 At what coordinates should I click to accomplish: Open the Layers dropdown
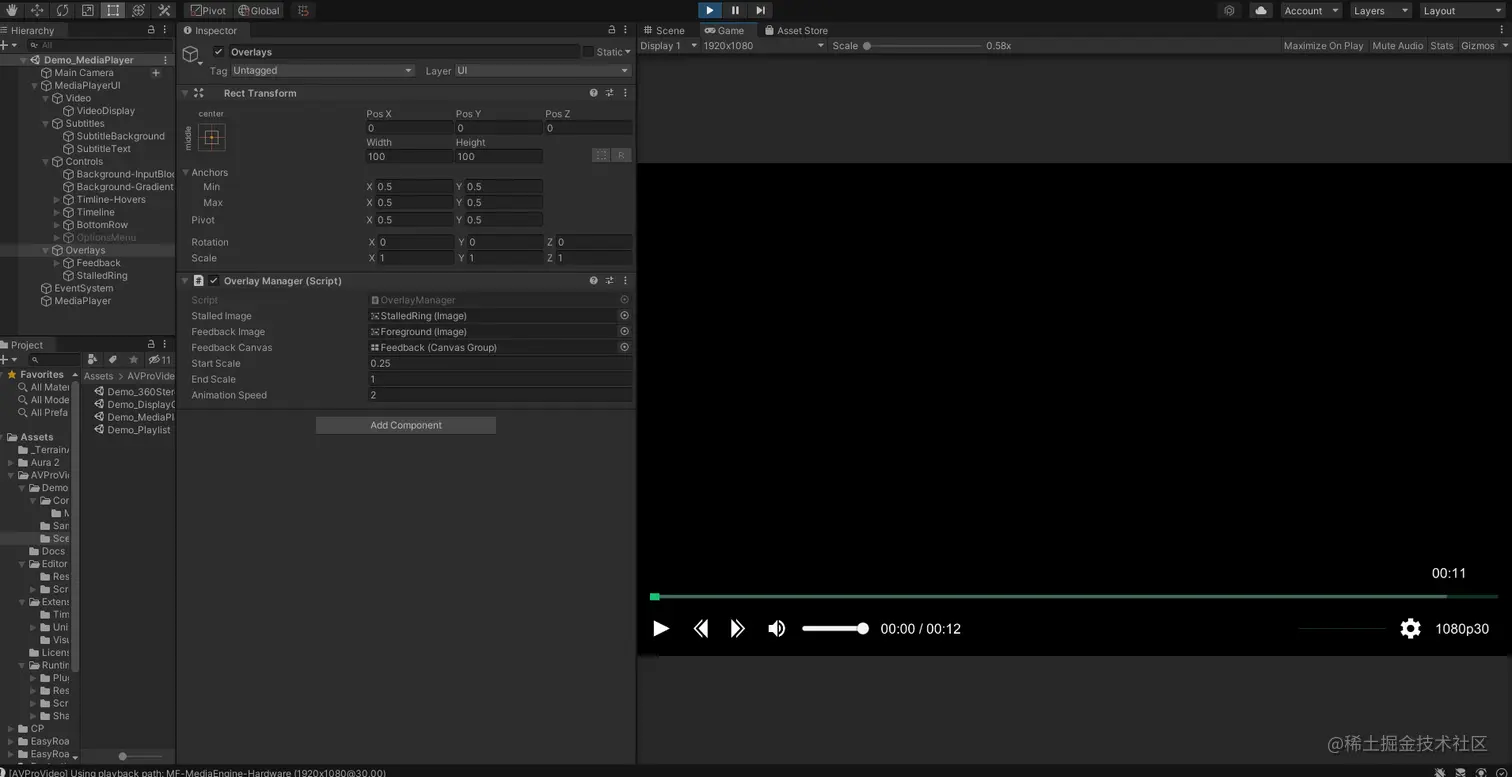coord(1380,10)
